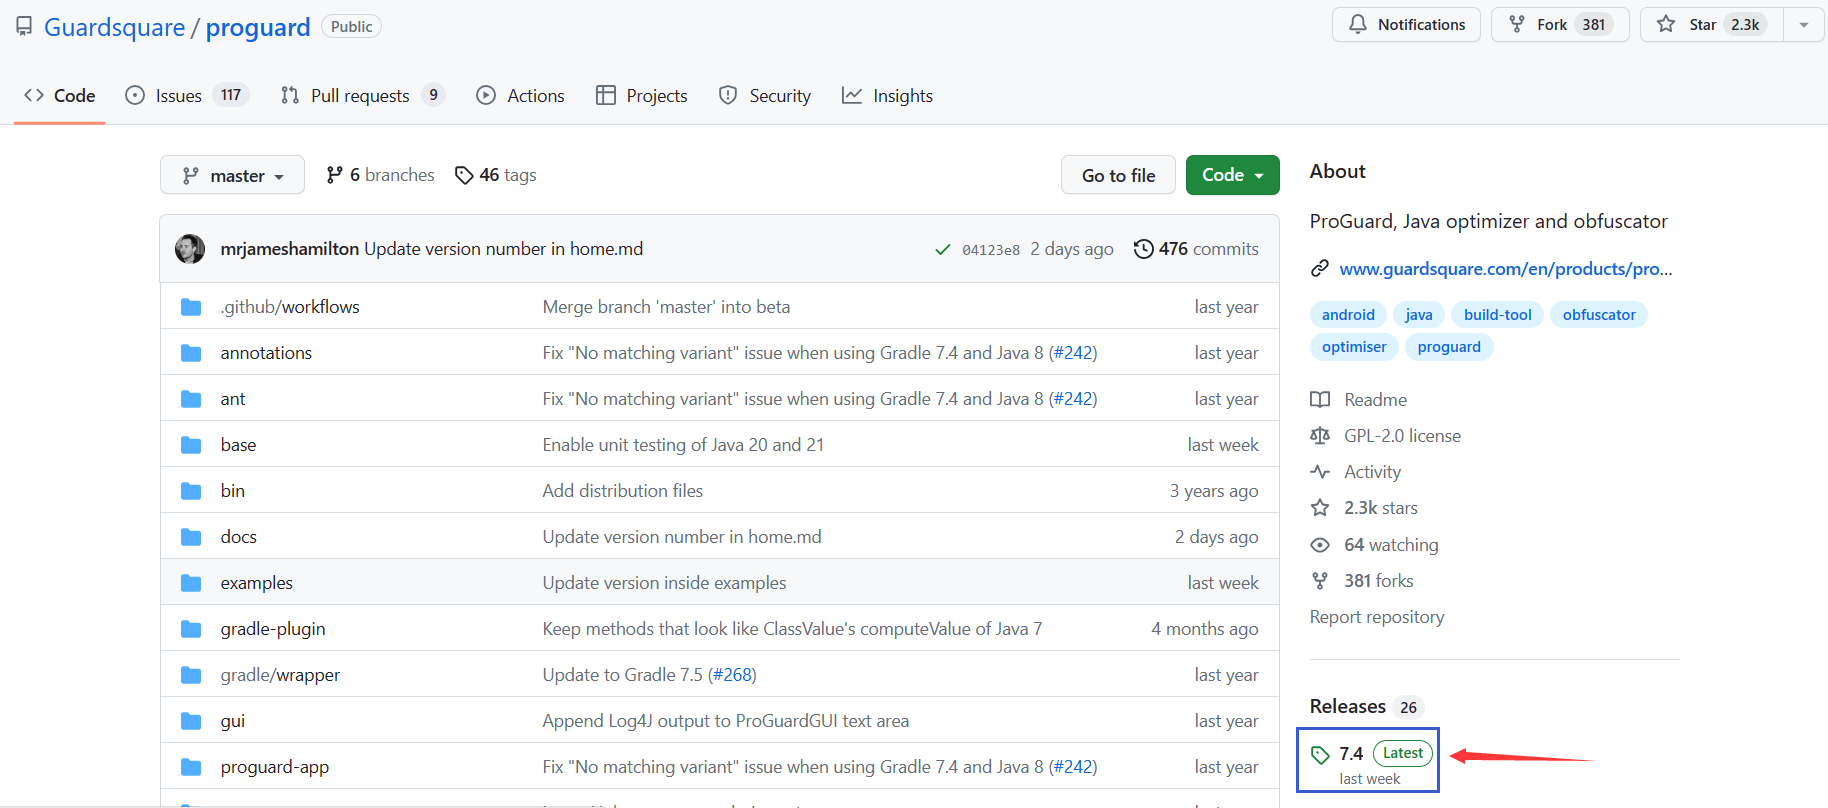1828x808 pixels.
Task: Open pull request #242 in annotations row
Action: click(1073, 353)
